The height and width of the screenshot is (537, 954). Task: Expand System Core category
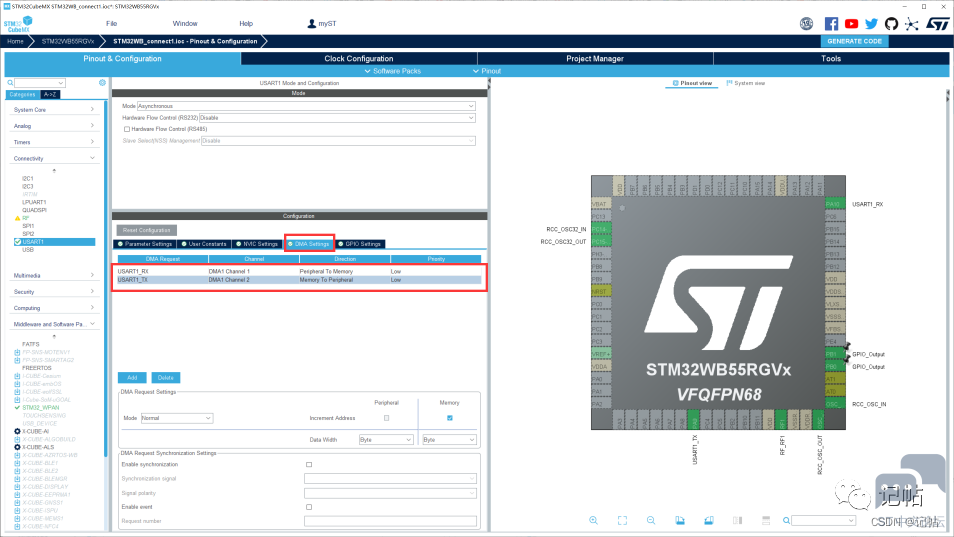tap(54, 109)
